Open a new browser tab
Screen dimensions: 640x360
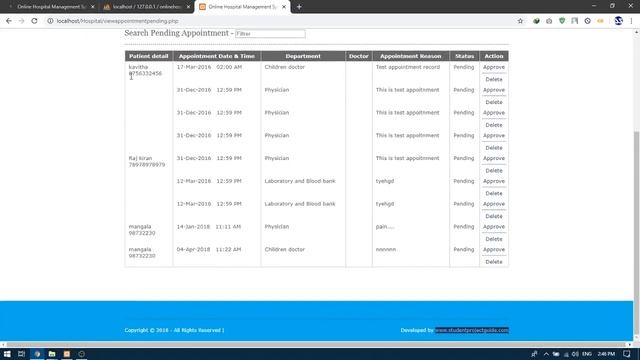(x=299, y=7)
